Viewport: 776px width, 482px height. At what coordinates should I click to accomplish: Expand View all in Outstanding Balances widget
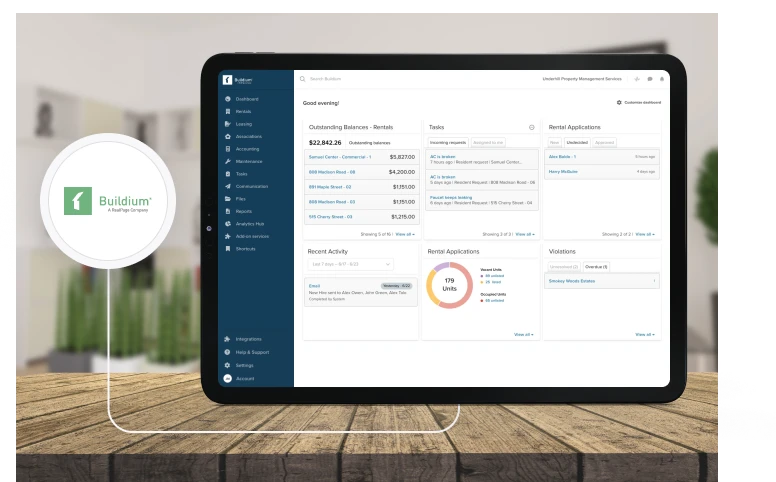(405, 234)
